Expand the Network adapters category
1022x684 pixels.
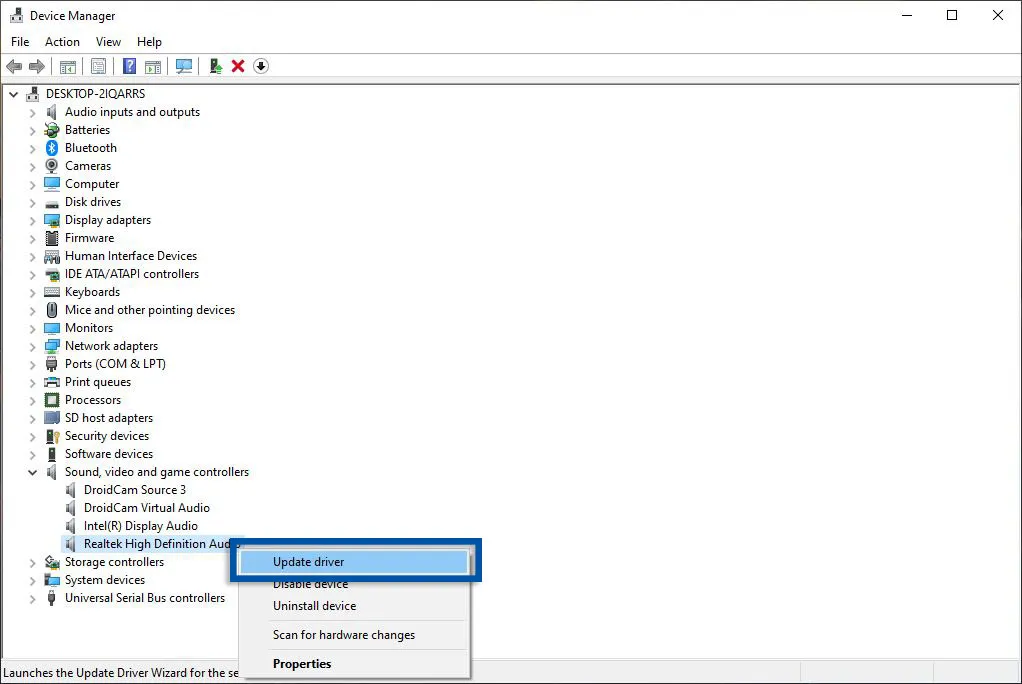point(32,345)
